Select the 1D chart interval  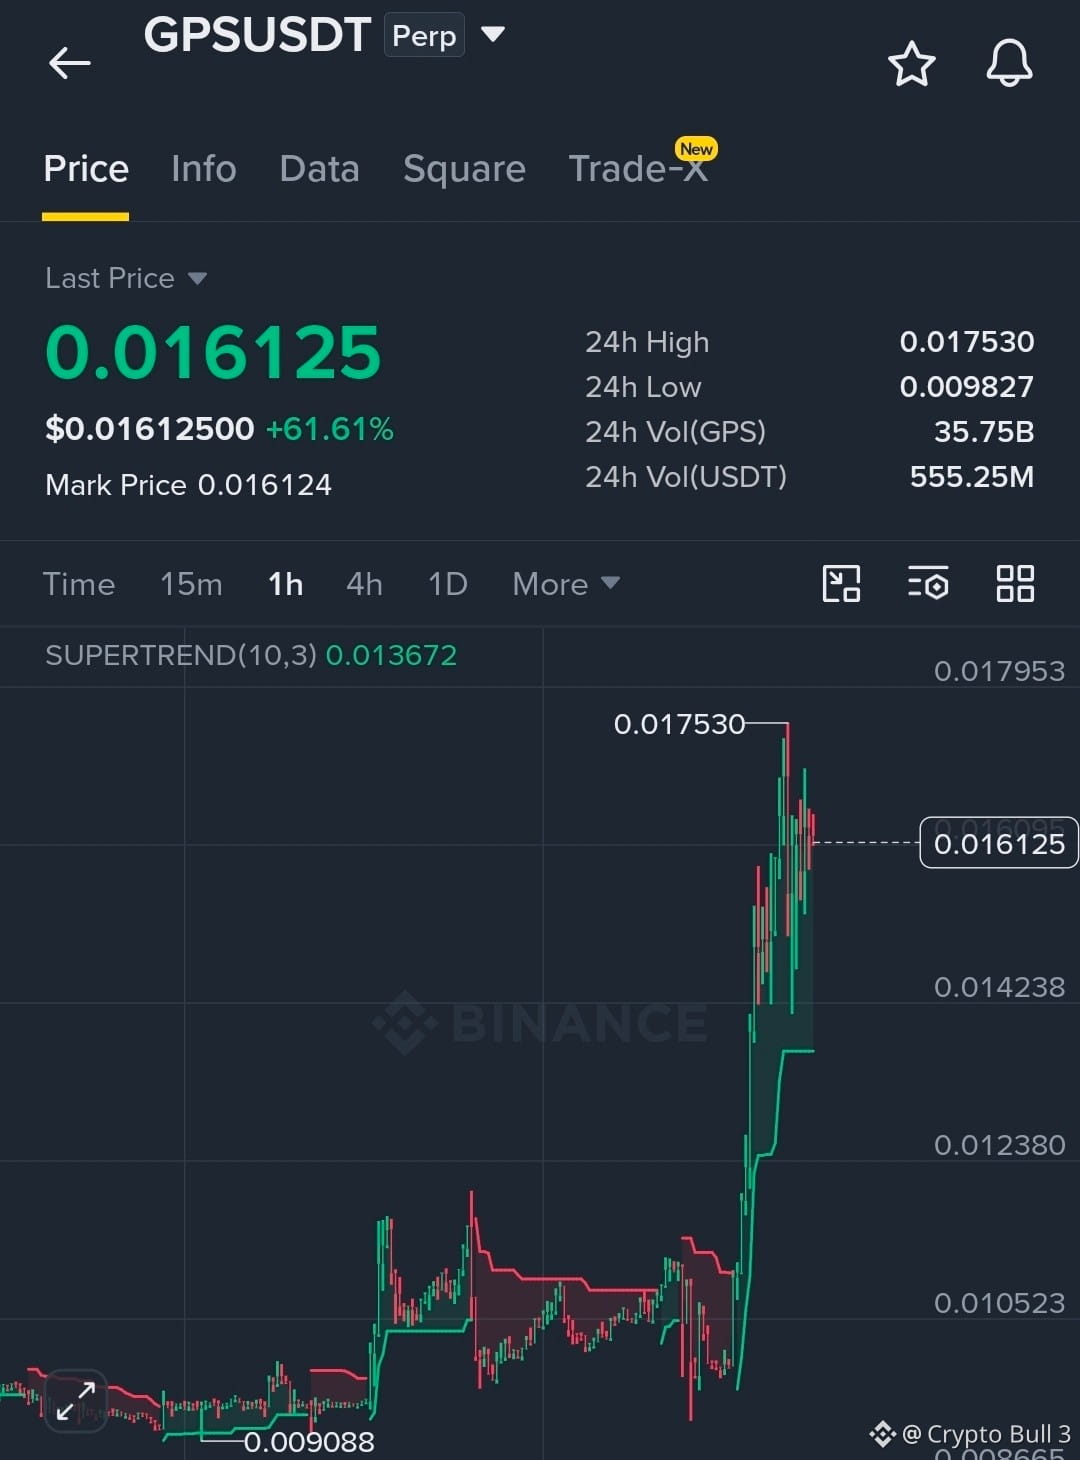coord(448,584)
